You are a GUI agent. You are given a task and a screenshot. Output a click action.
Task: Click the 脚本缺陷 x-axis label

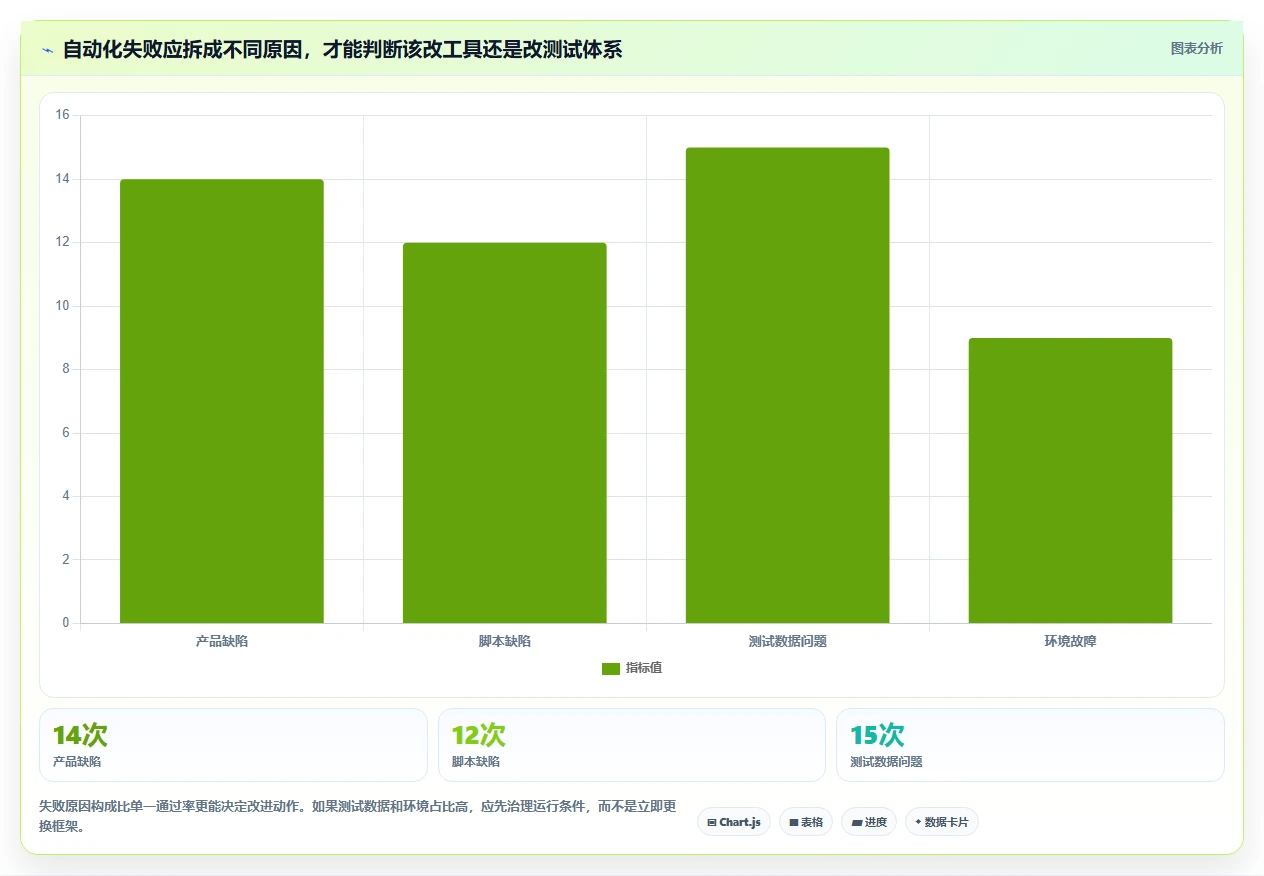pos(505,641)
